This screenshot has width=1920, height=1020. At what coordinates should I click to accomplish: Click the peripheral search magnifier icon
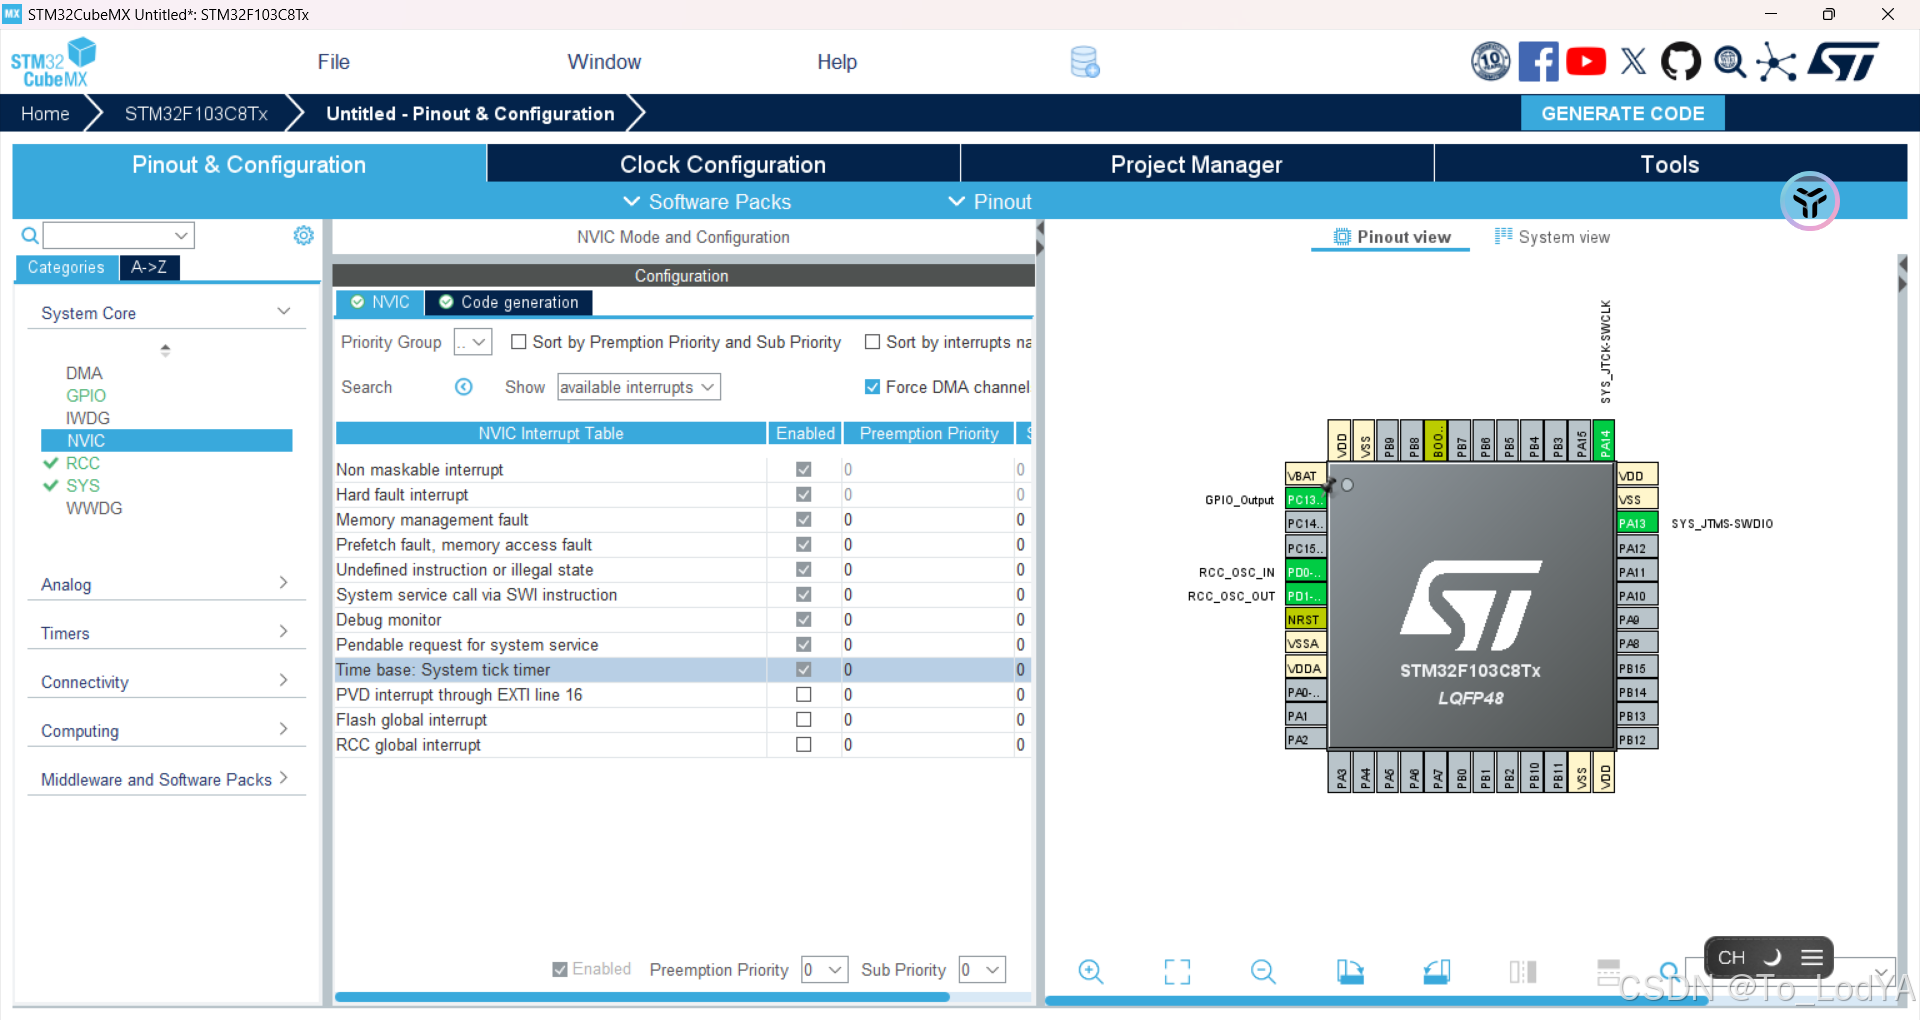pyautogui.click(x=30, y=235)
